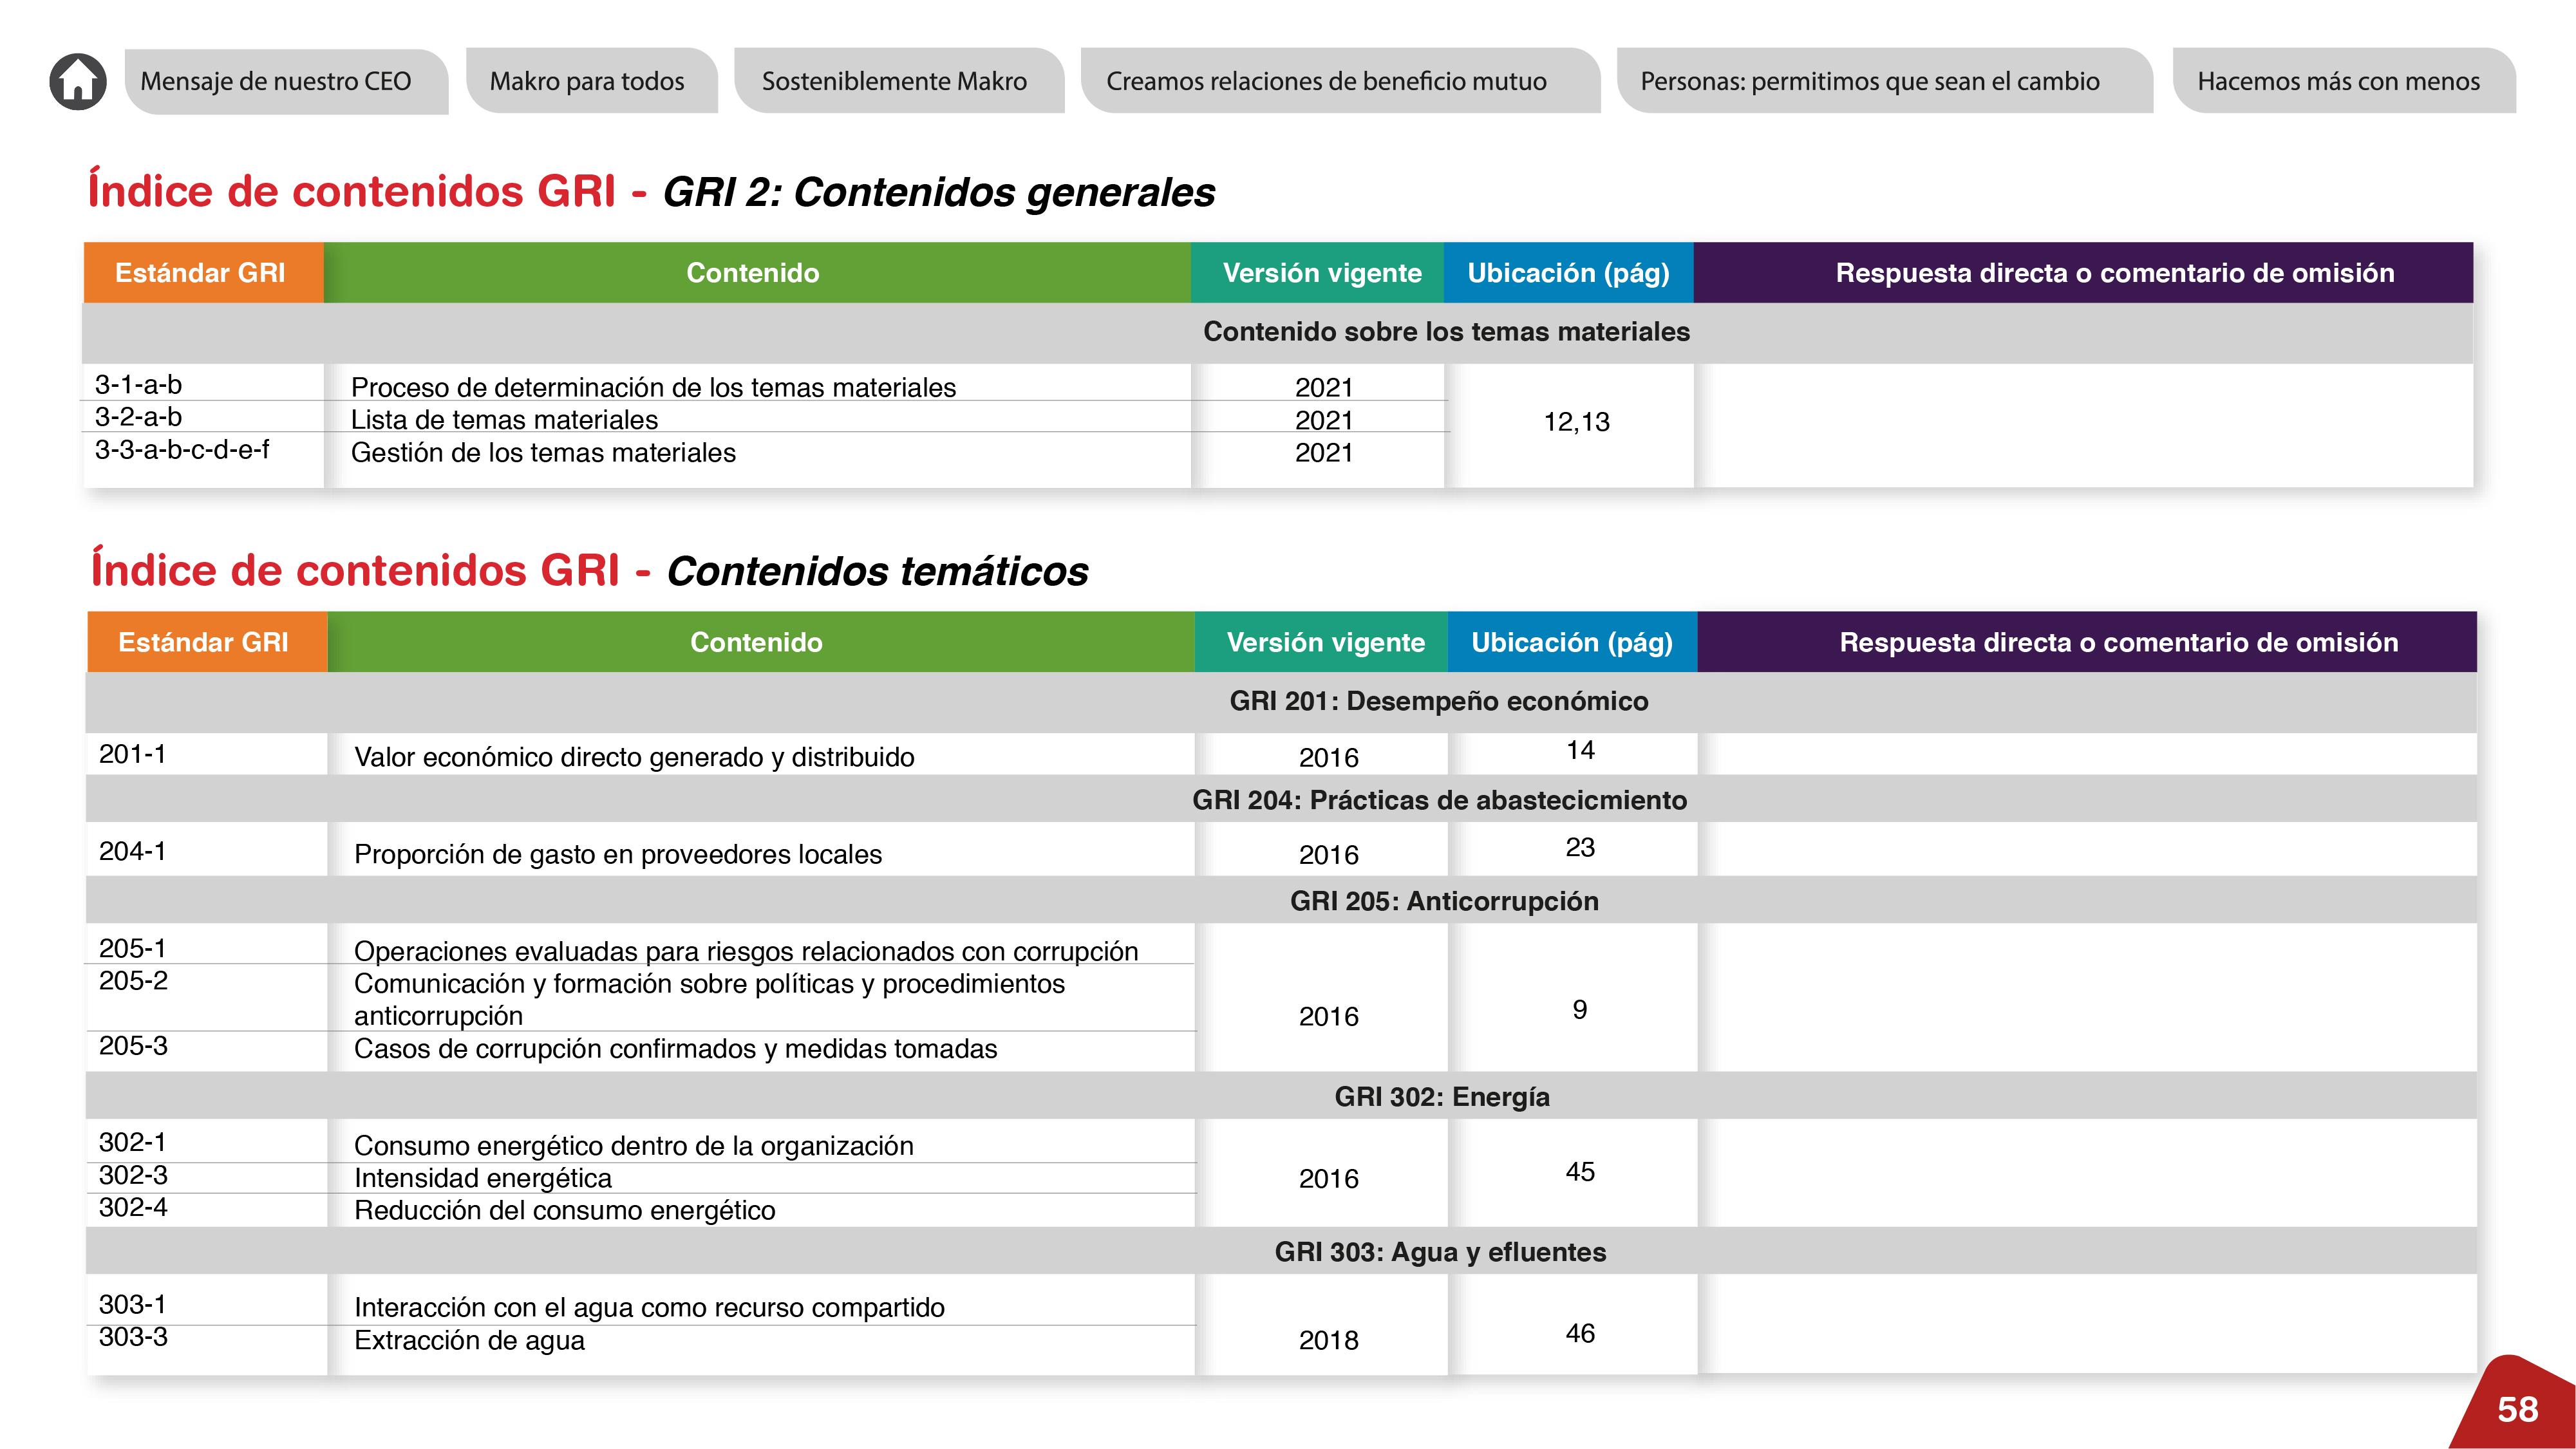Click the home icon button
The height and width of the screenshot is (1449, 2576).
pyautogui.click(x=78, y=81)
